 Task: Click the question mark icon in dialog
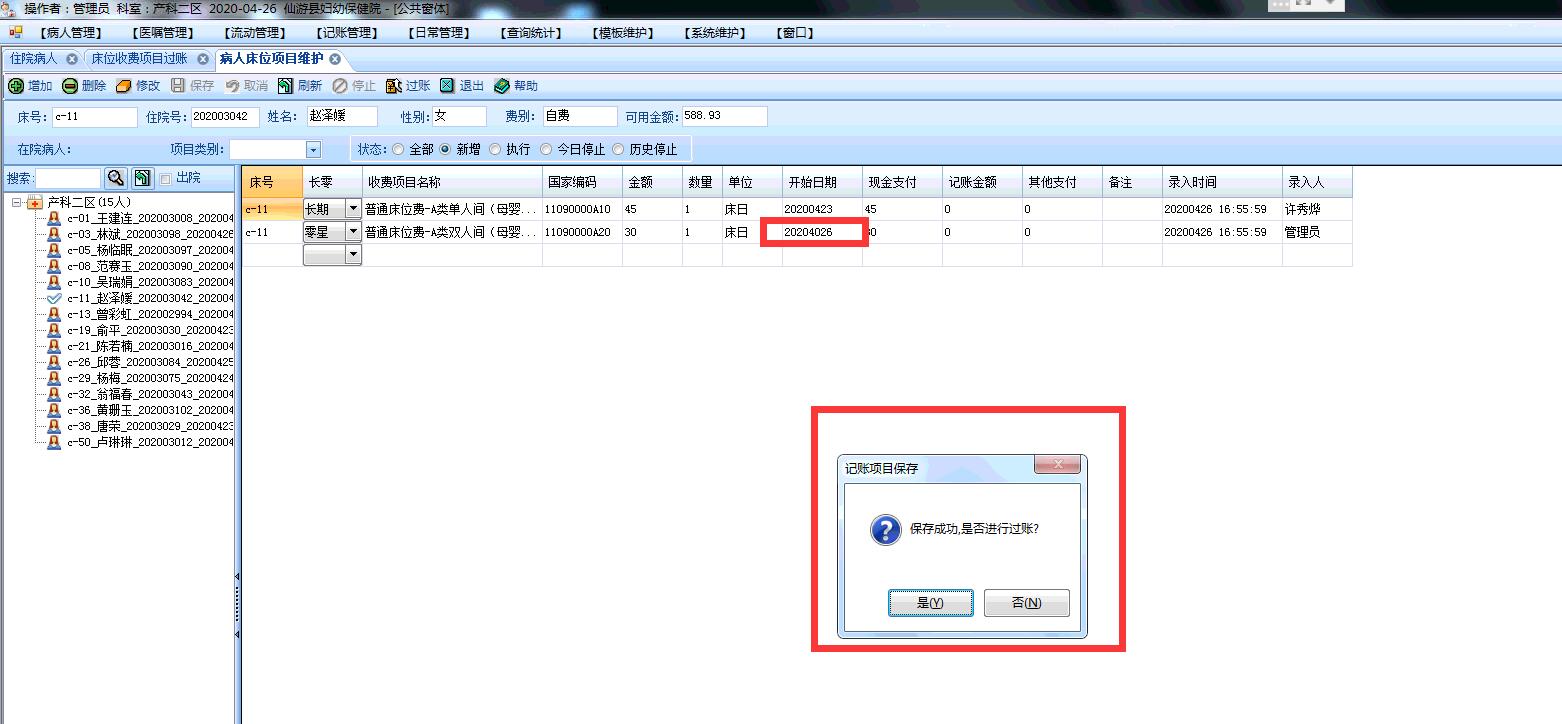point(885,529)
